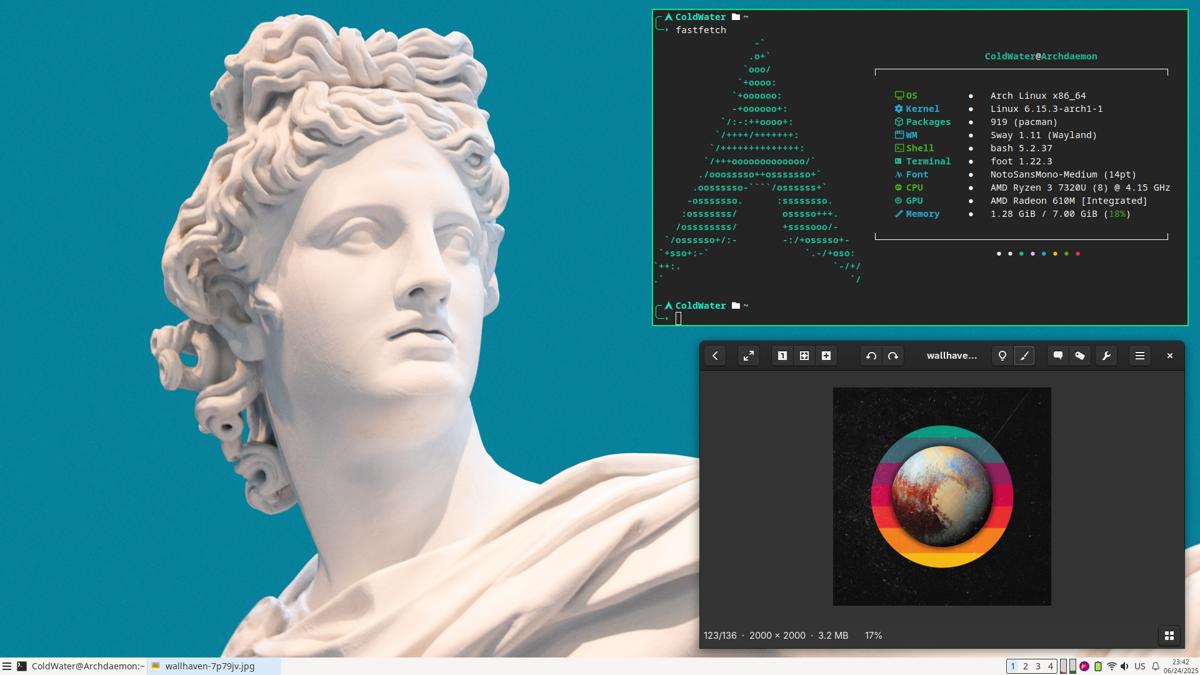Go back using the left arrow button
The width and height of the screenshot is (1200, 675).
[715, 356]
